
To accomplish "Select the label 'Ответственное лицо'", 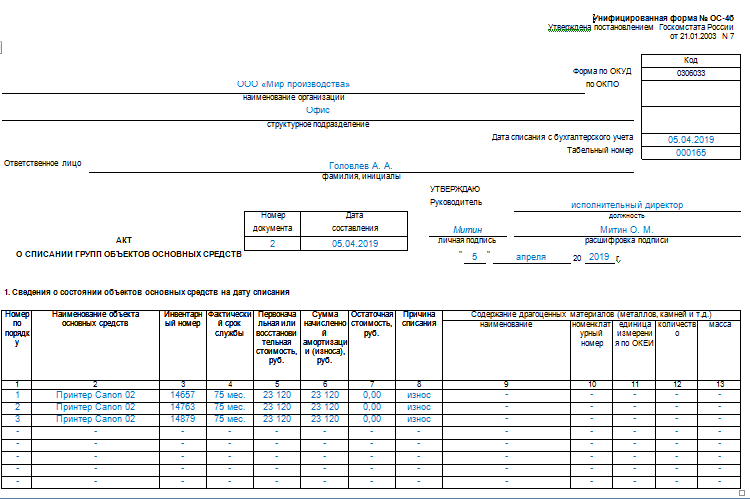I will pyautogui.click(x=43, y=163).
